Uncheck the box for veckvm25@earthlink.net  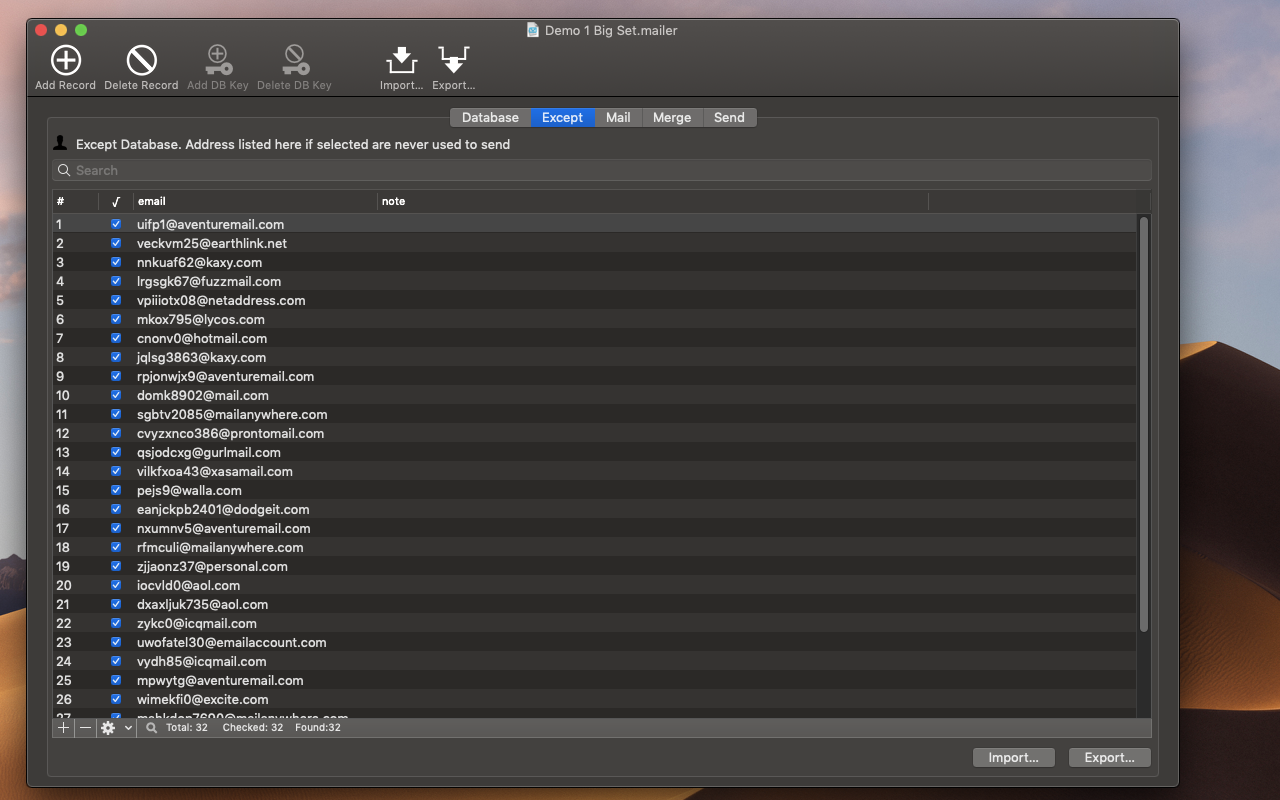pyautogui.click(x=116, y=243)
